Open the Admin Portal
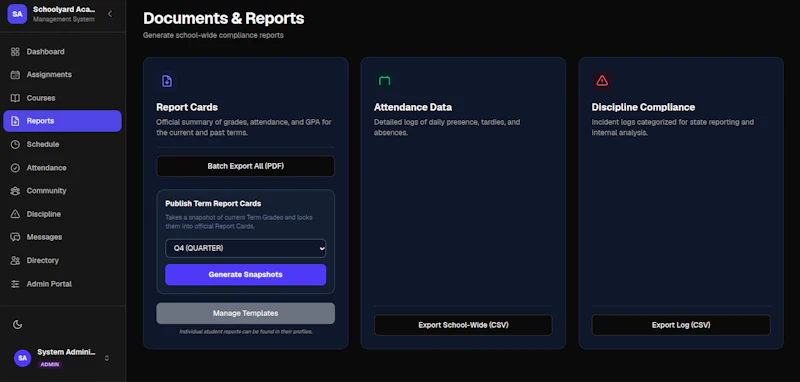Viewport: 800px width, 382px height. 62,284
